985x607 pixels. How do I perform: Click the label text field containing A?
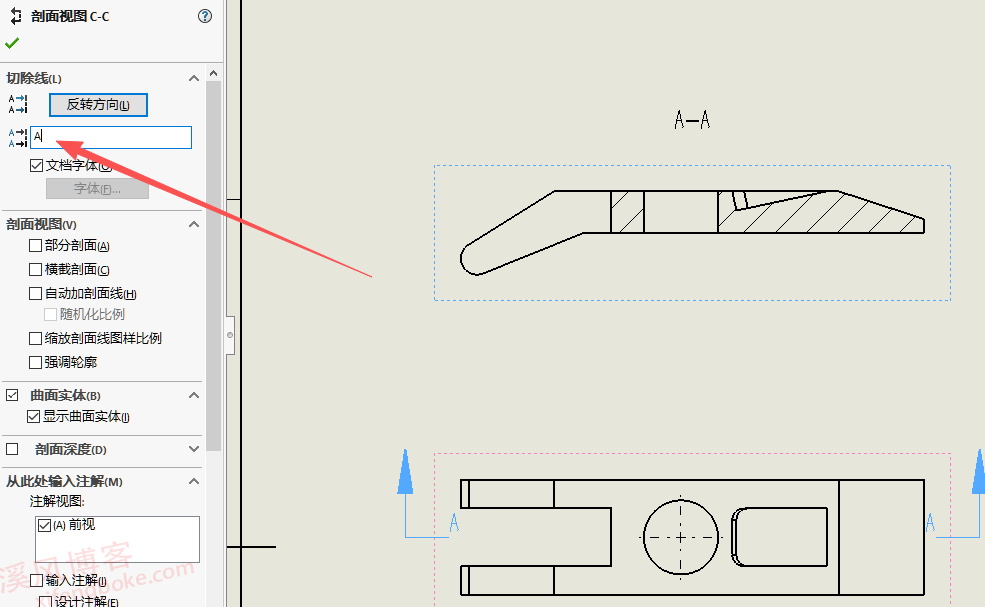point(111,137)
